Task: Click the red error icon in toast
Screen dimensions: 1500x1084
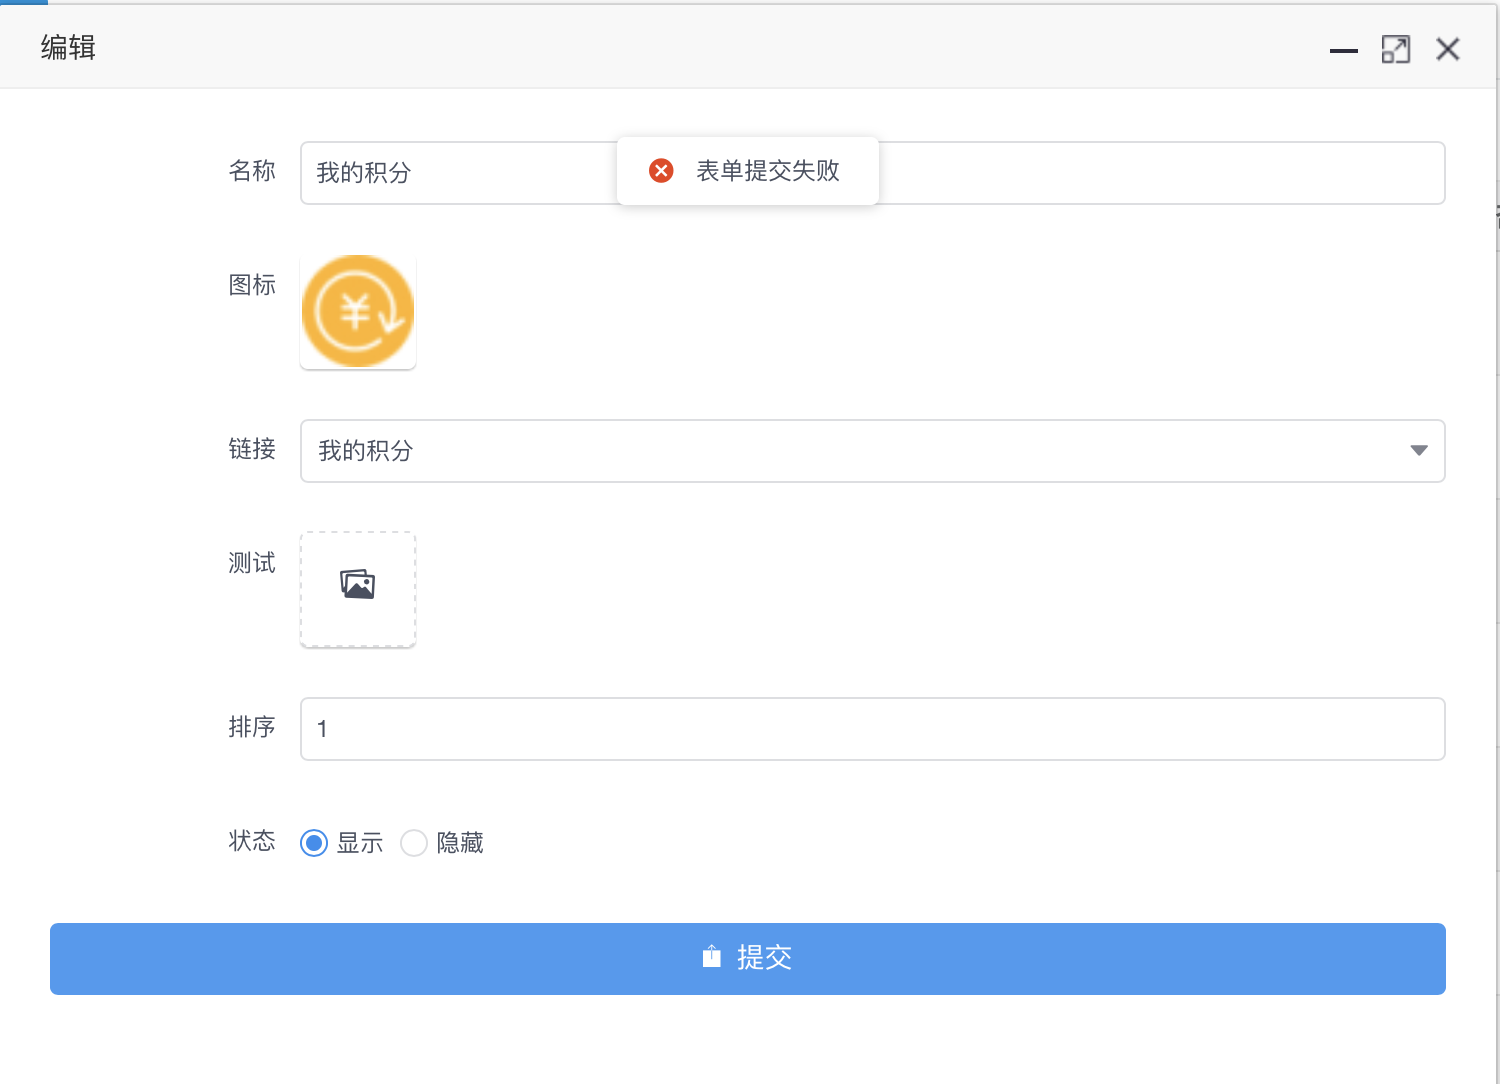Action: [x=661, y=171]
